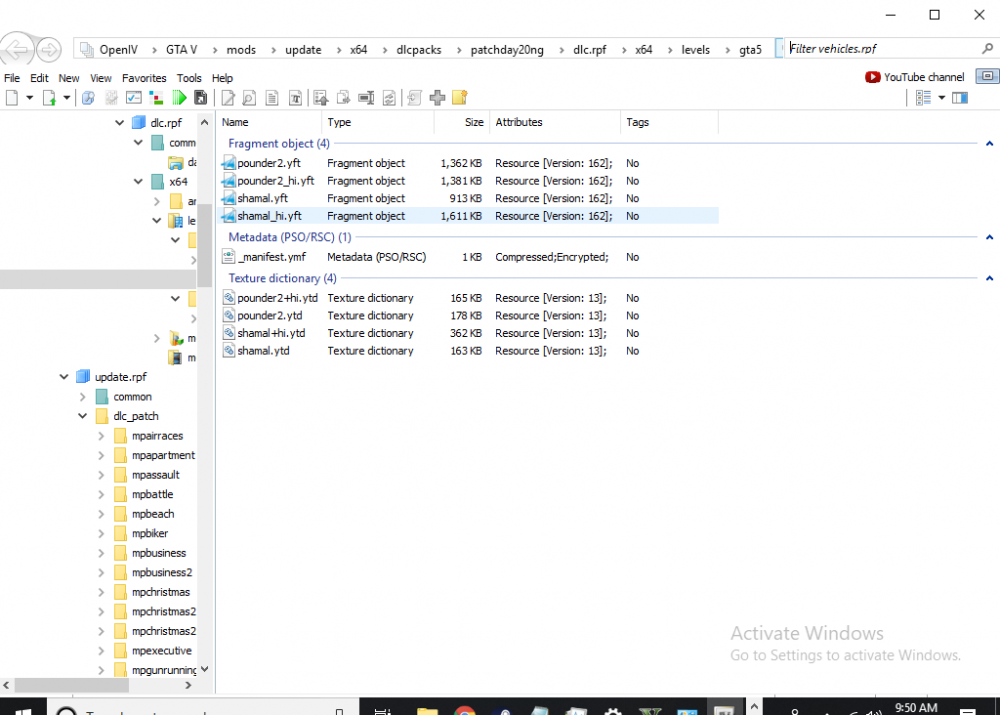1000x715 pixels.
Task: Sort files by the Size column header
Action: pos(473,122)
